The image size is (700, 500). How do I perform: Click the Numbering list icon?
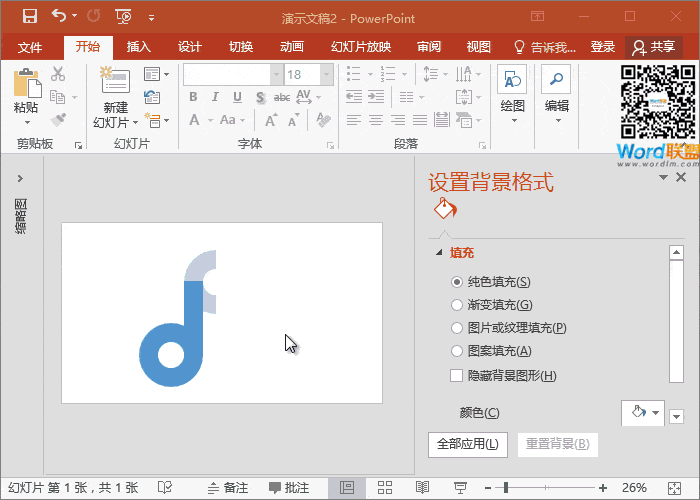pos(388,74)
